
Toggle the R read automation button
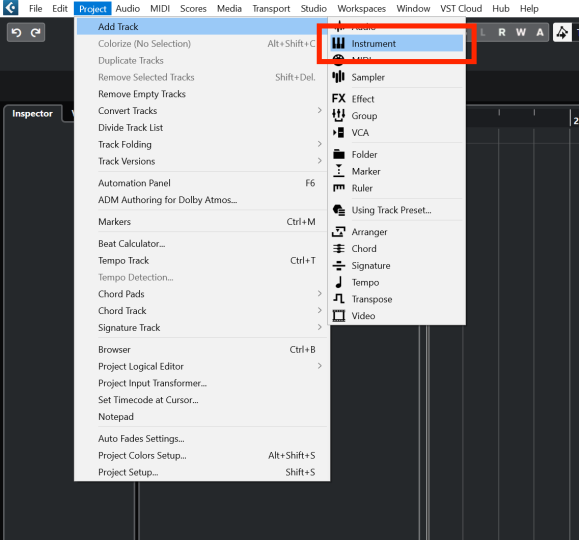[501, 33]
